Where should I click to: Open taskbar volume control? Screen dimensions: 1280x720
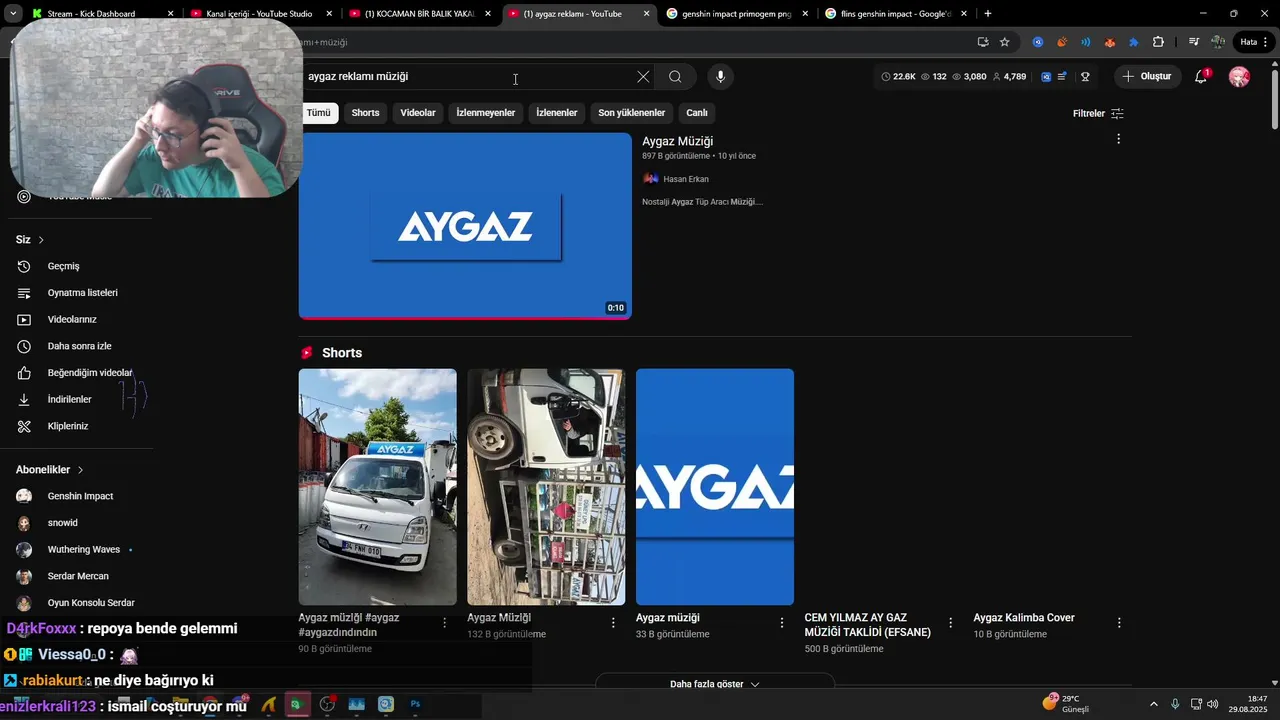tap(1212, 705)
